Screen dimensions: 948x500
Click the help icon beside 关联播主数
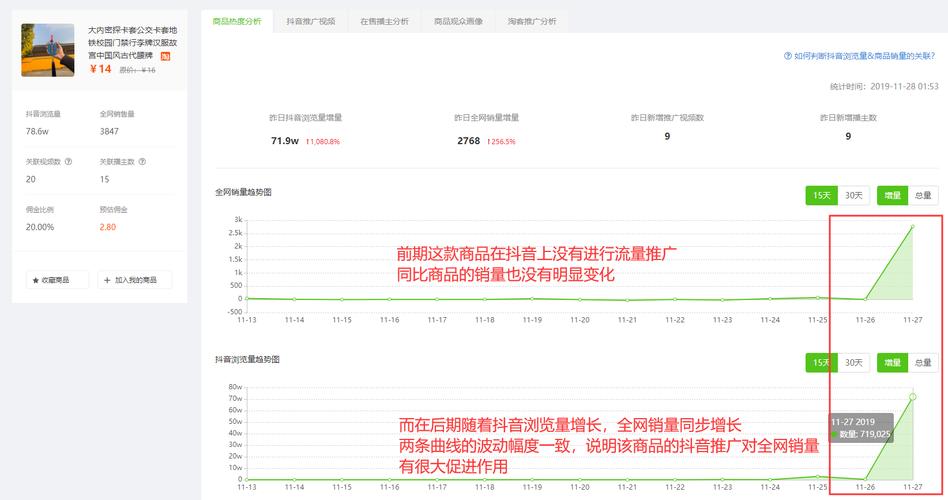click(142, 161)
